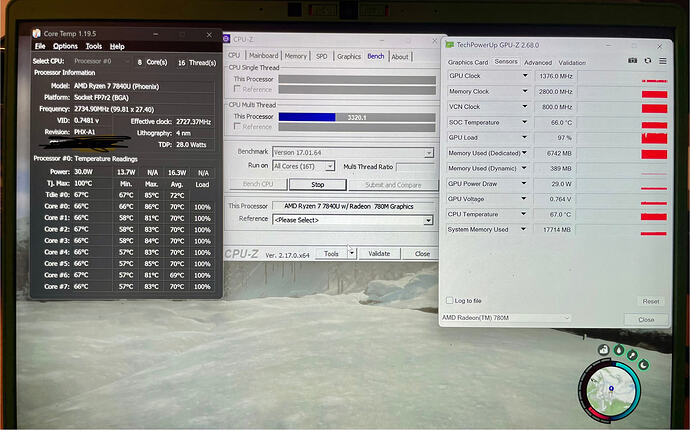This screenshot has width=690, height=430.
Task: Open the Tools button dropdown arrow in CPU-Z
Action: 351,254
